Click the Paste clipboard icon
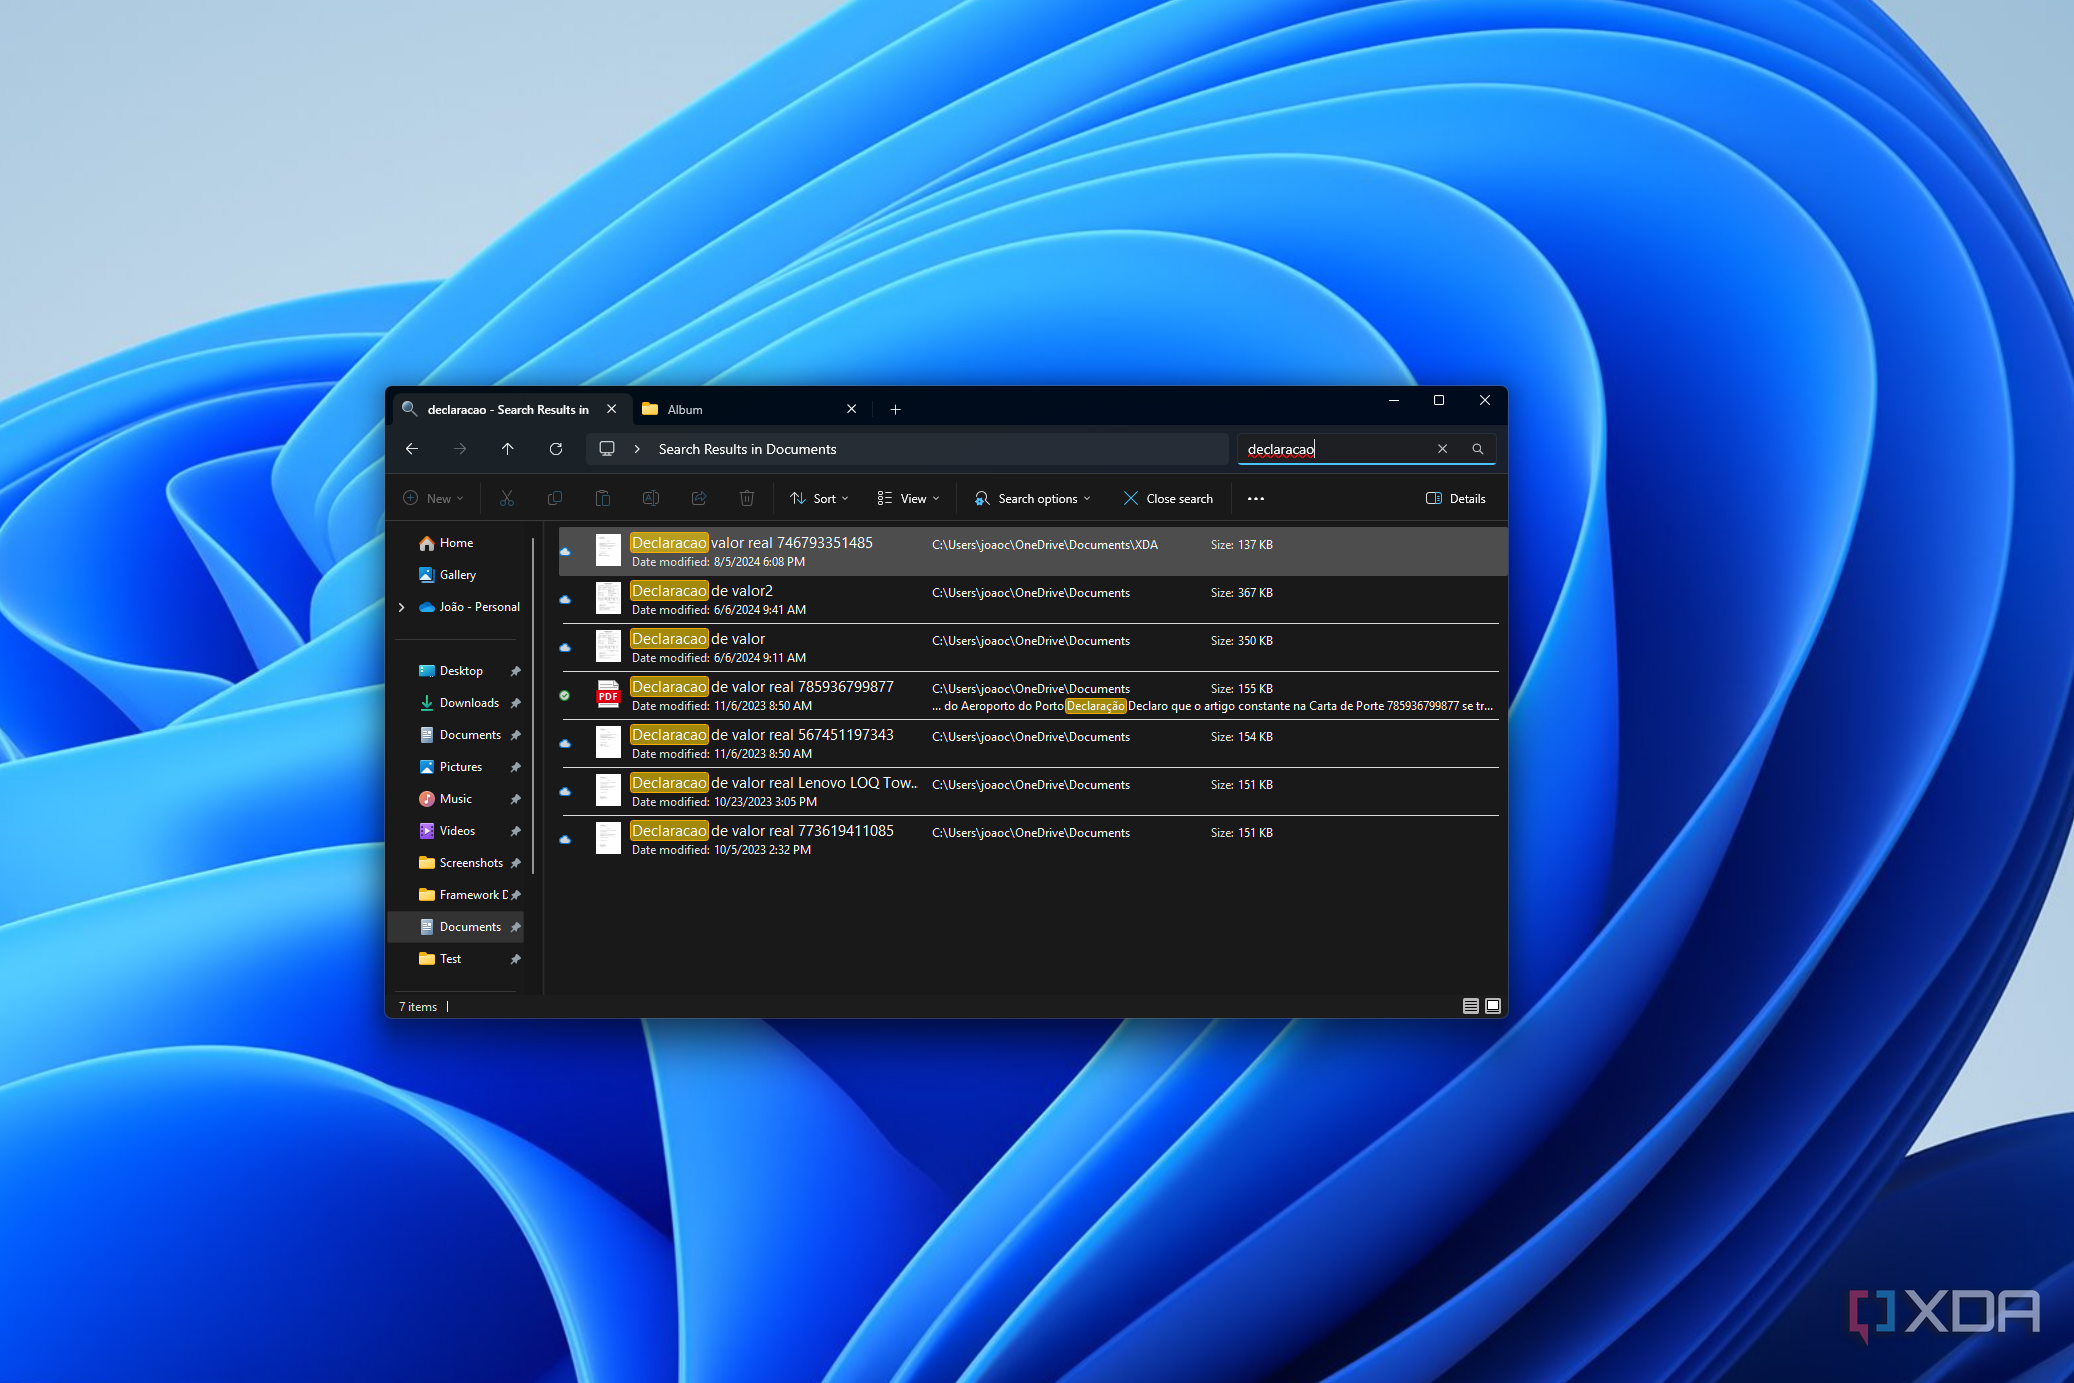Image resolution: width=2074 pixels, height=1383 pixels. tap(603, 498)
